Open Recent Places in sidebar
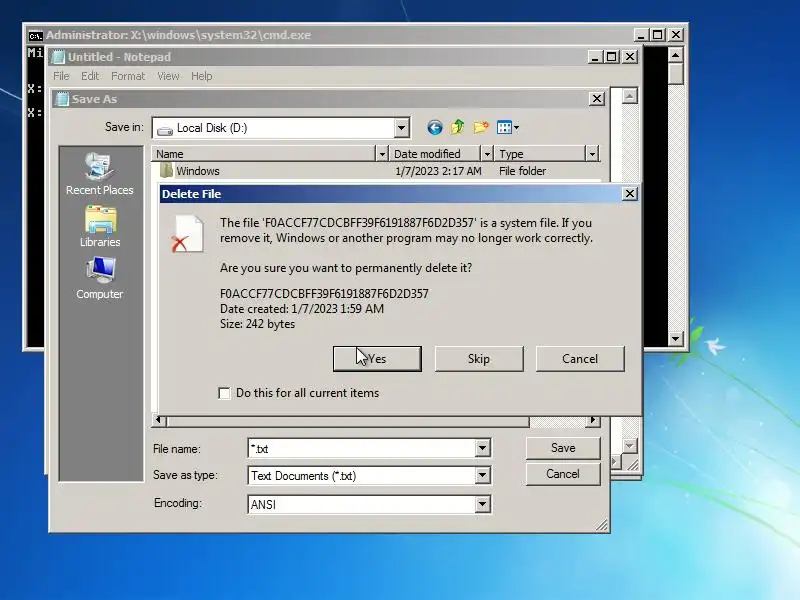This screenshot has height=600, width=800. (x=99, y=173)
